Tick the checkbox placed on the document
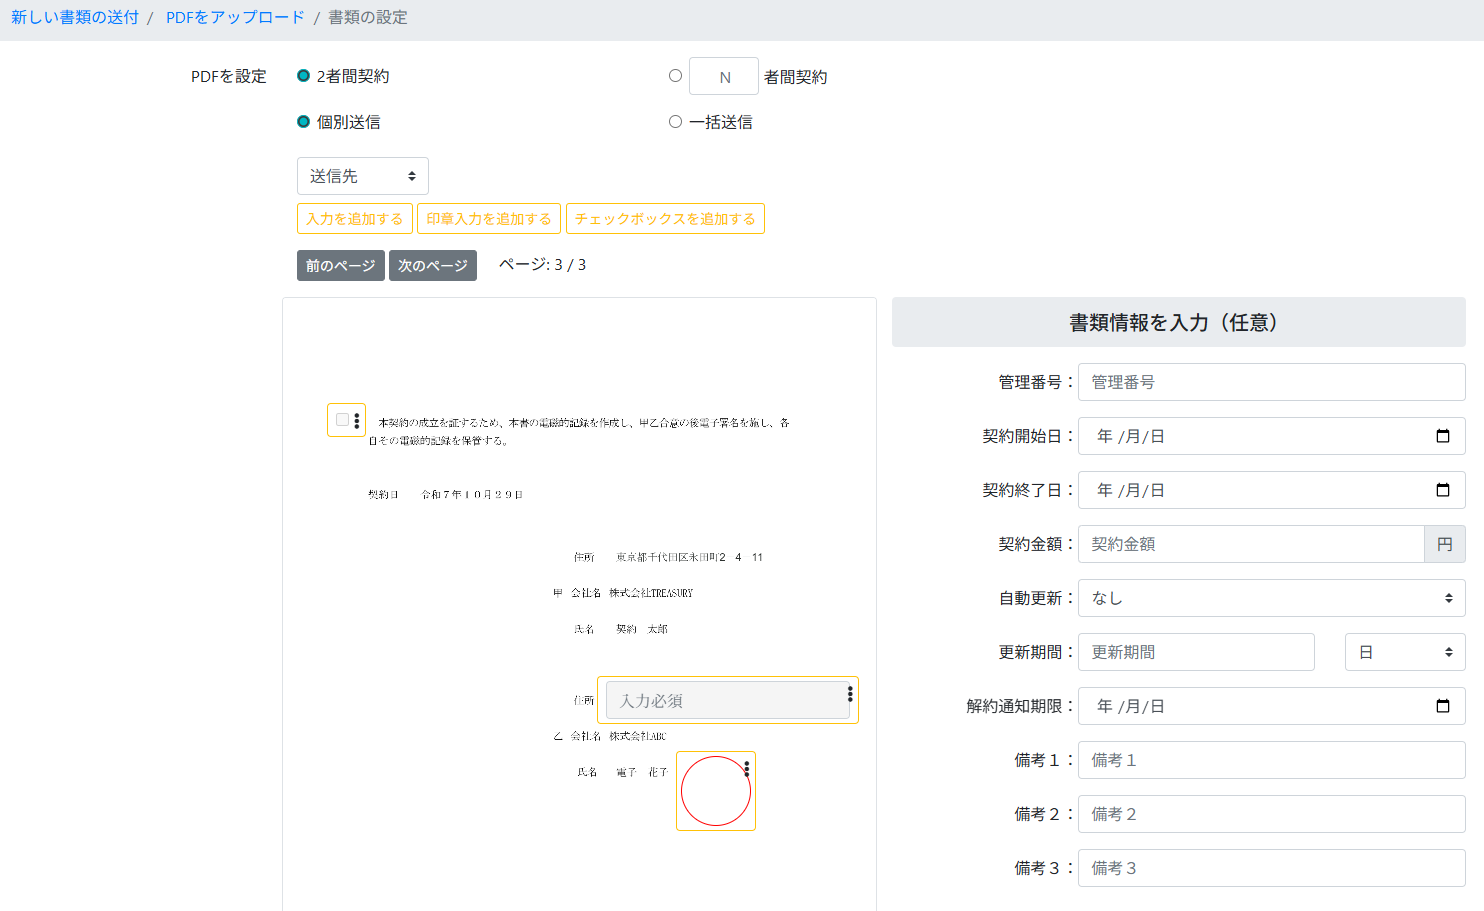The width and height of the screenshot is (1484, 911). click(x=342, y=420)
